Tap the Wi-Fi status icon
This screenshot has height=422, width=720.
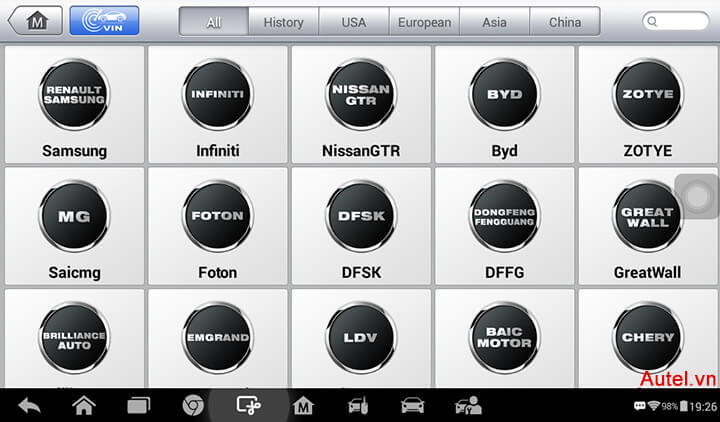coord(653,406)
